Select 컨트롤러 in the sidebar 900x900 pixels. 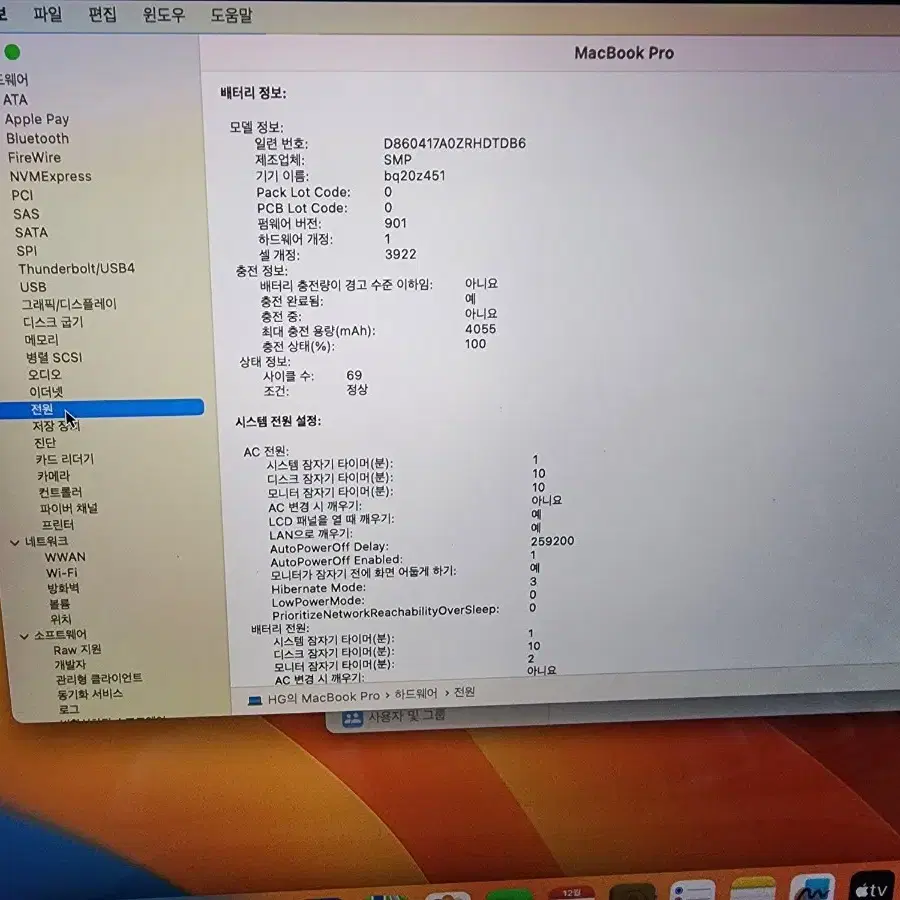60,492
